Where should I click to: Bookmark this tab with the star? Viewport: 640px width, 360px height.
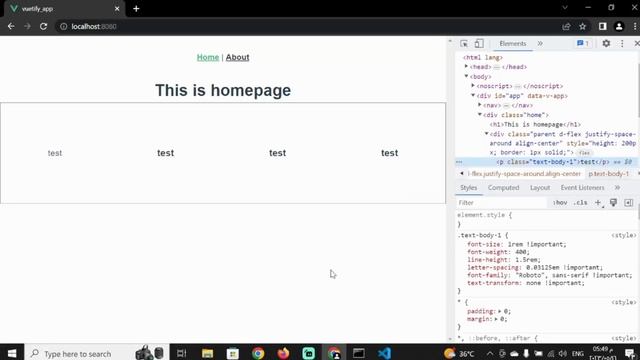pyautogui.click(x=582, y=27)
